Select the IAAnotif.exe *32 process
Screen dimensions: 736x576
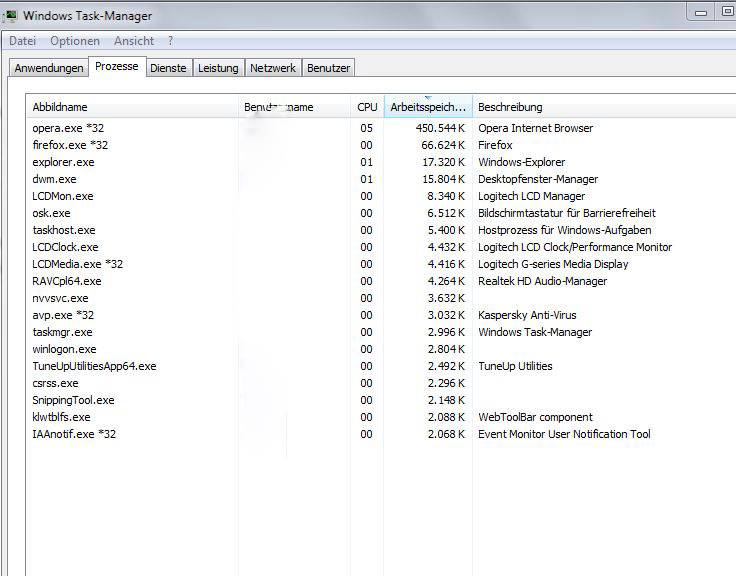[74, 434]
